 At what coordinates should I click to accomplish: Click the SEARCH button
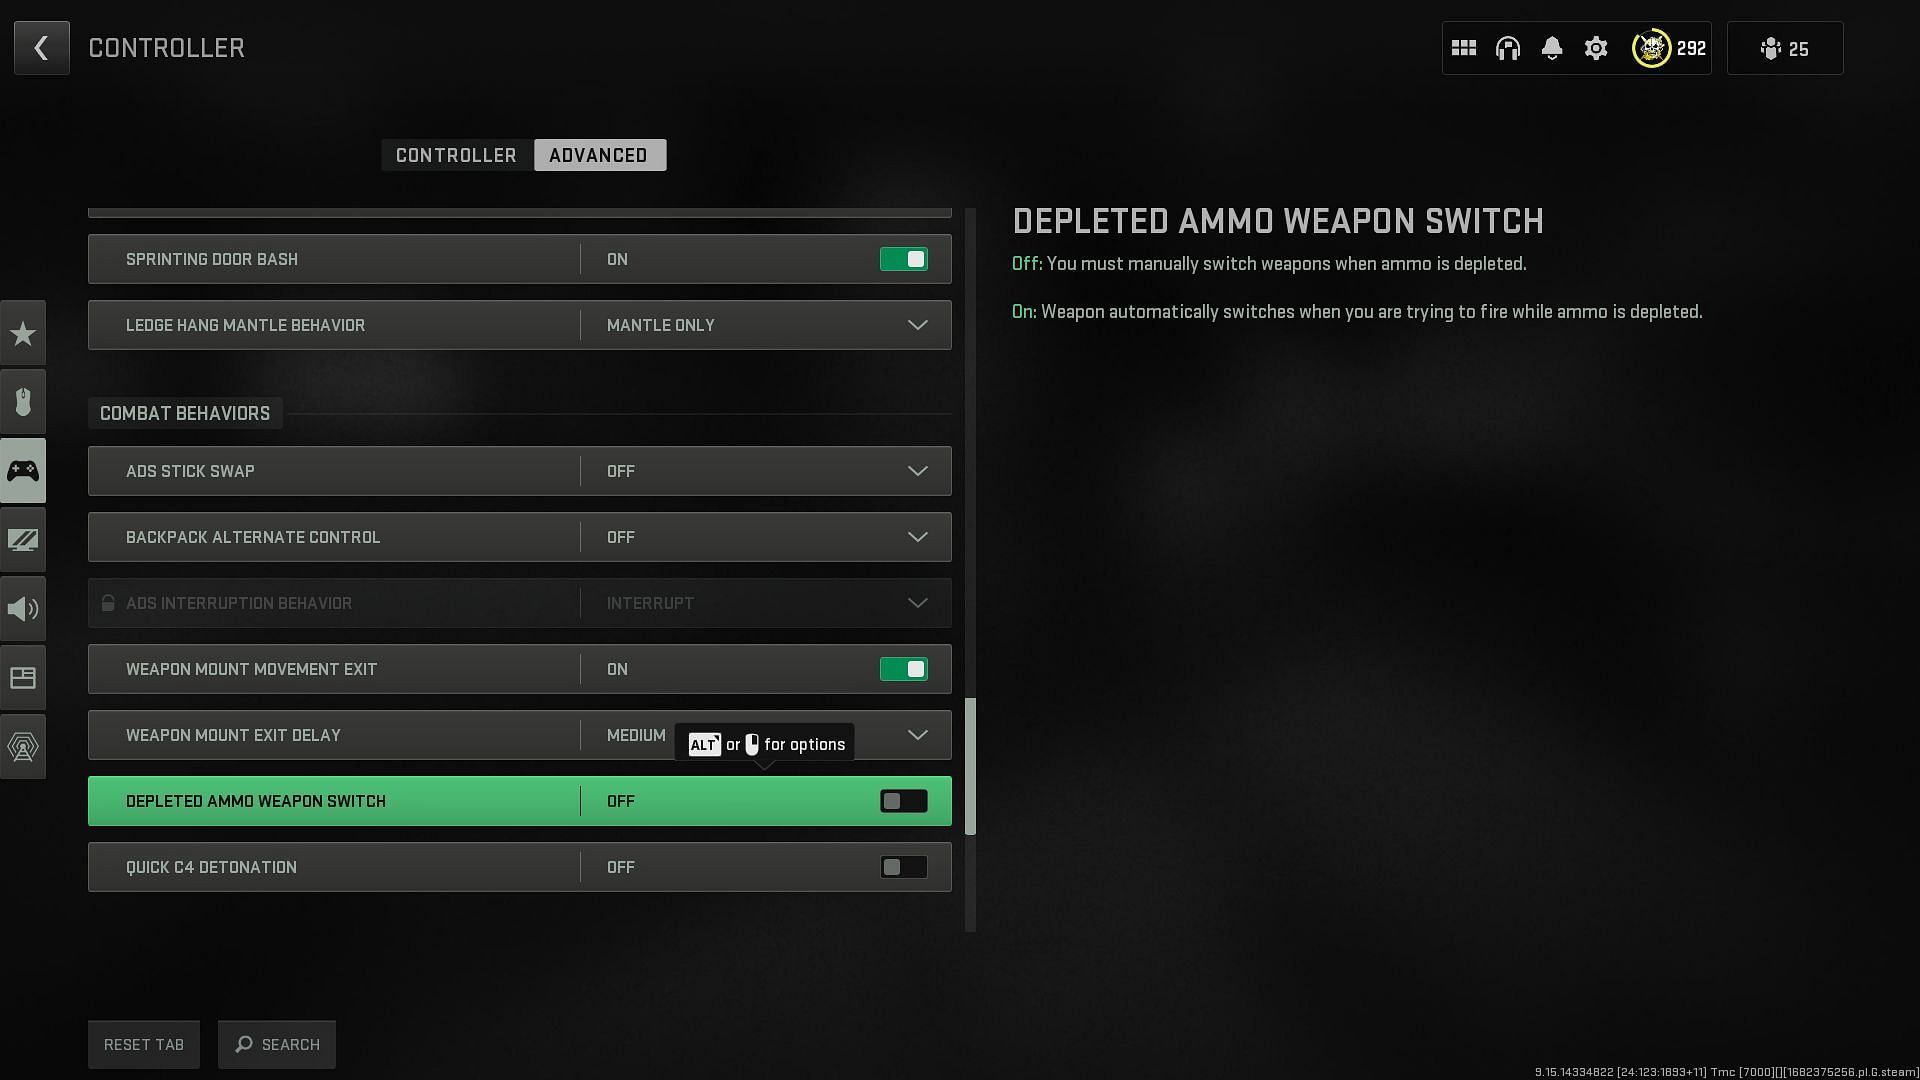277,1044
